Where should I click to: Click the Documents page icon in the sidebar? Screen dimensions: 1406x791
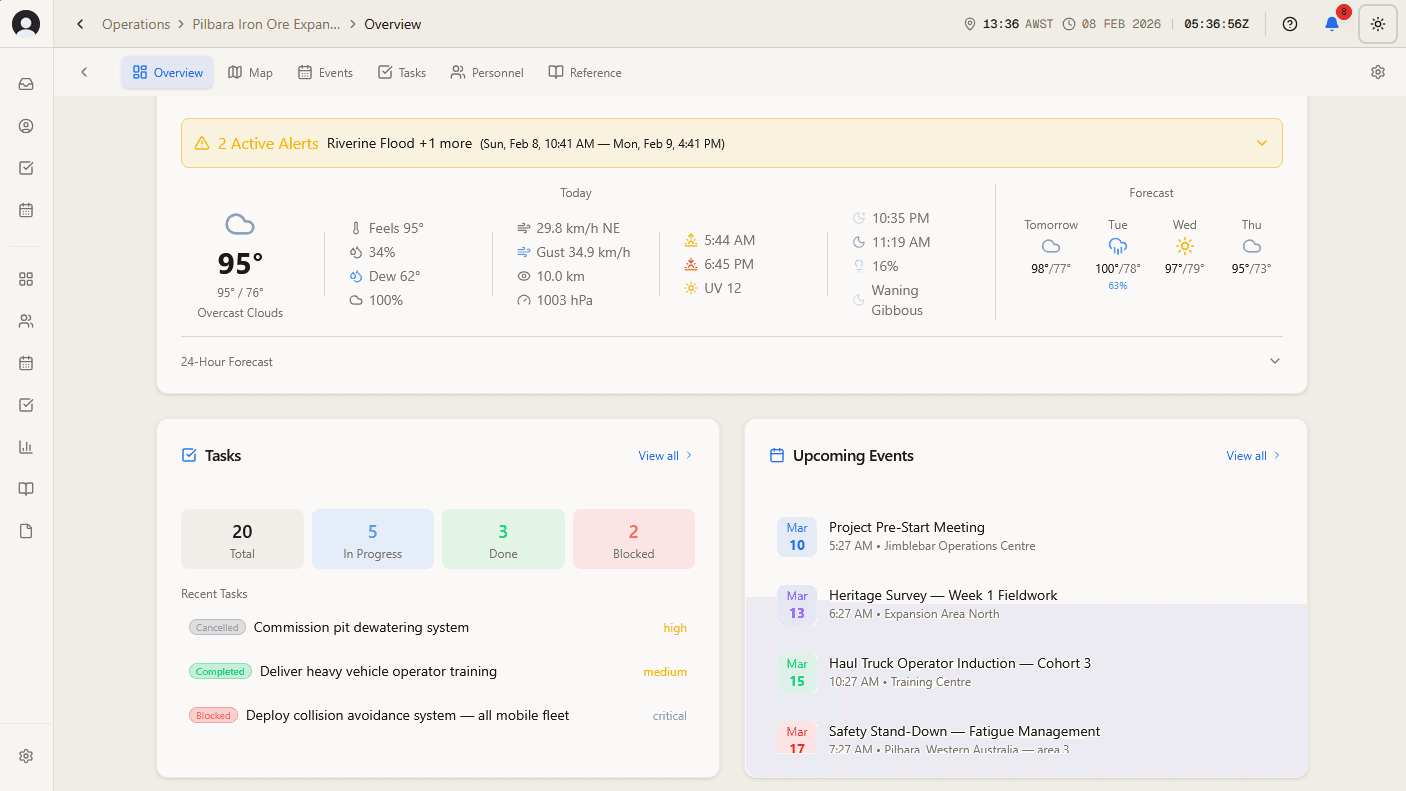(26, 531)
